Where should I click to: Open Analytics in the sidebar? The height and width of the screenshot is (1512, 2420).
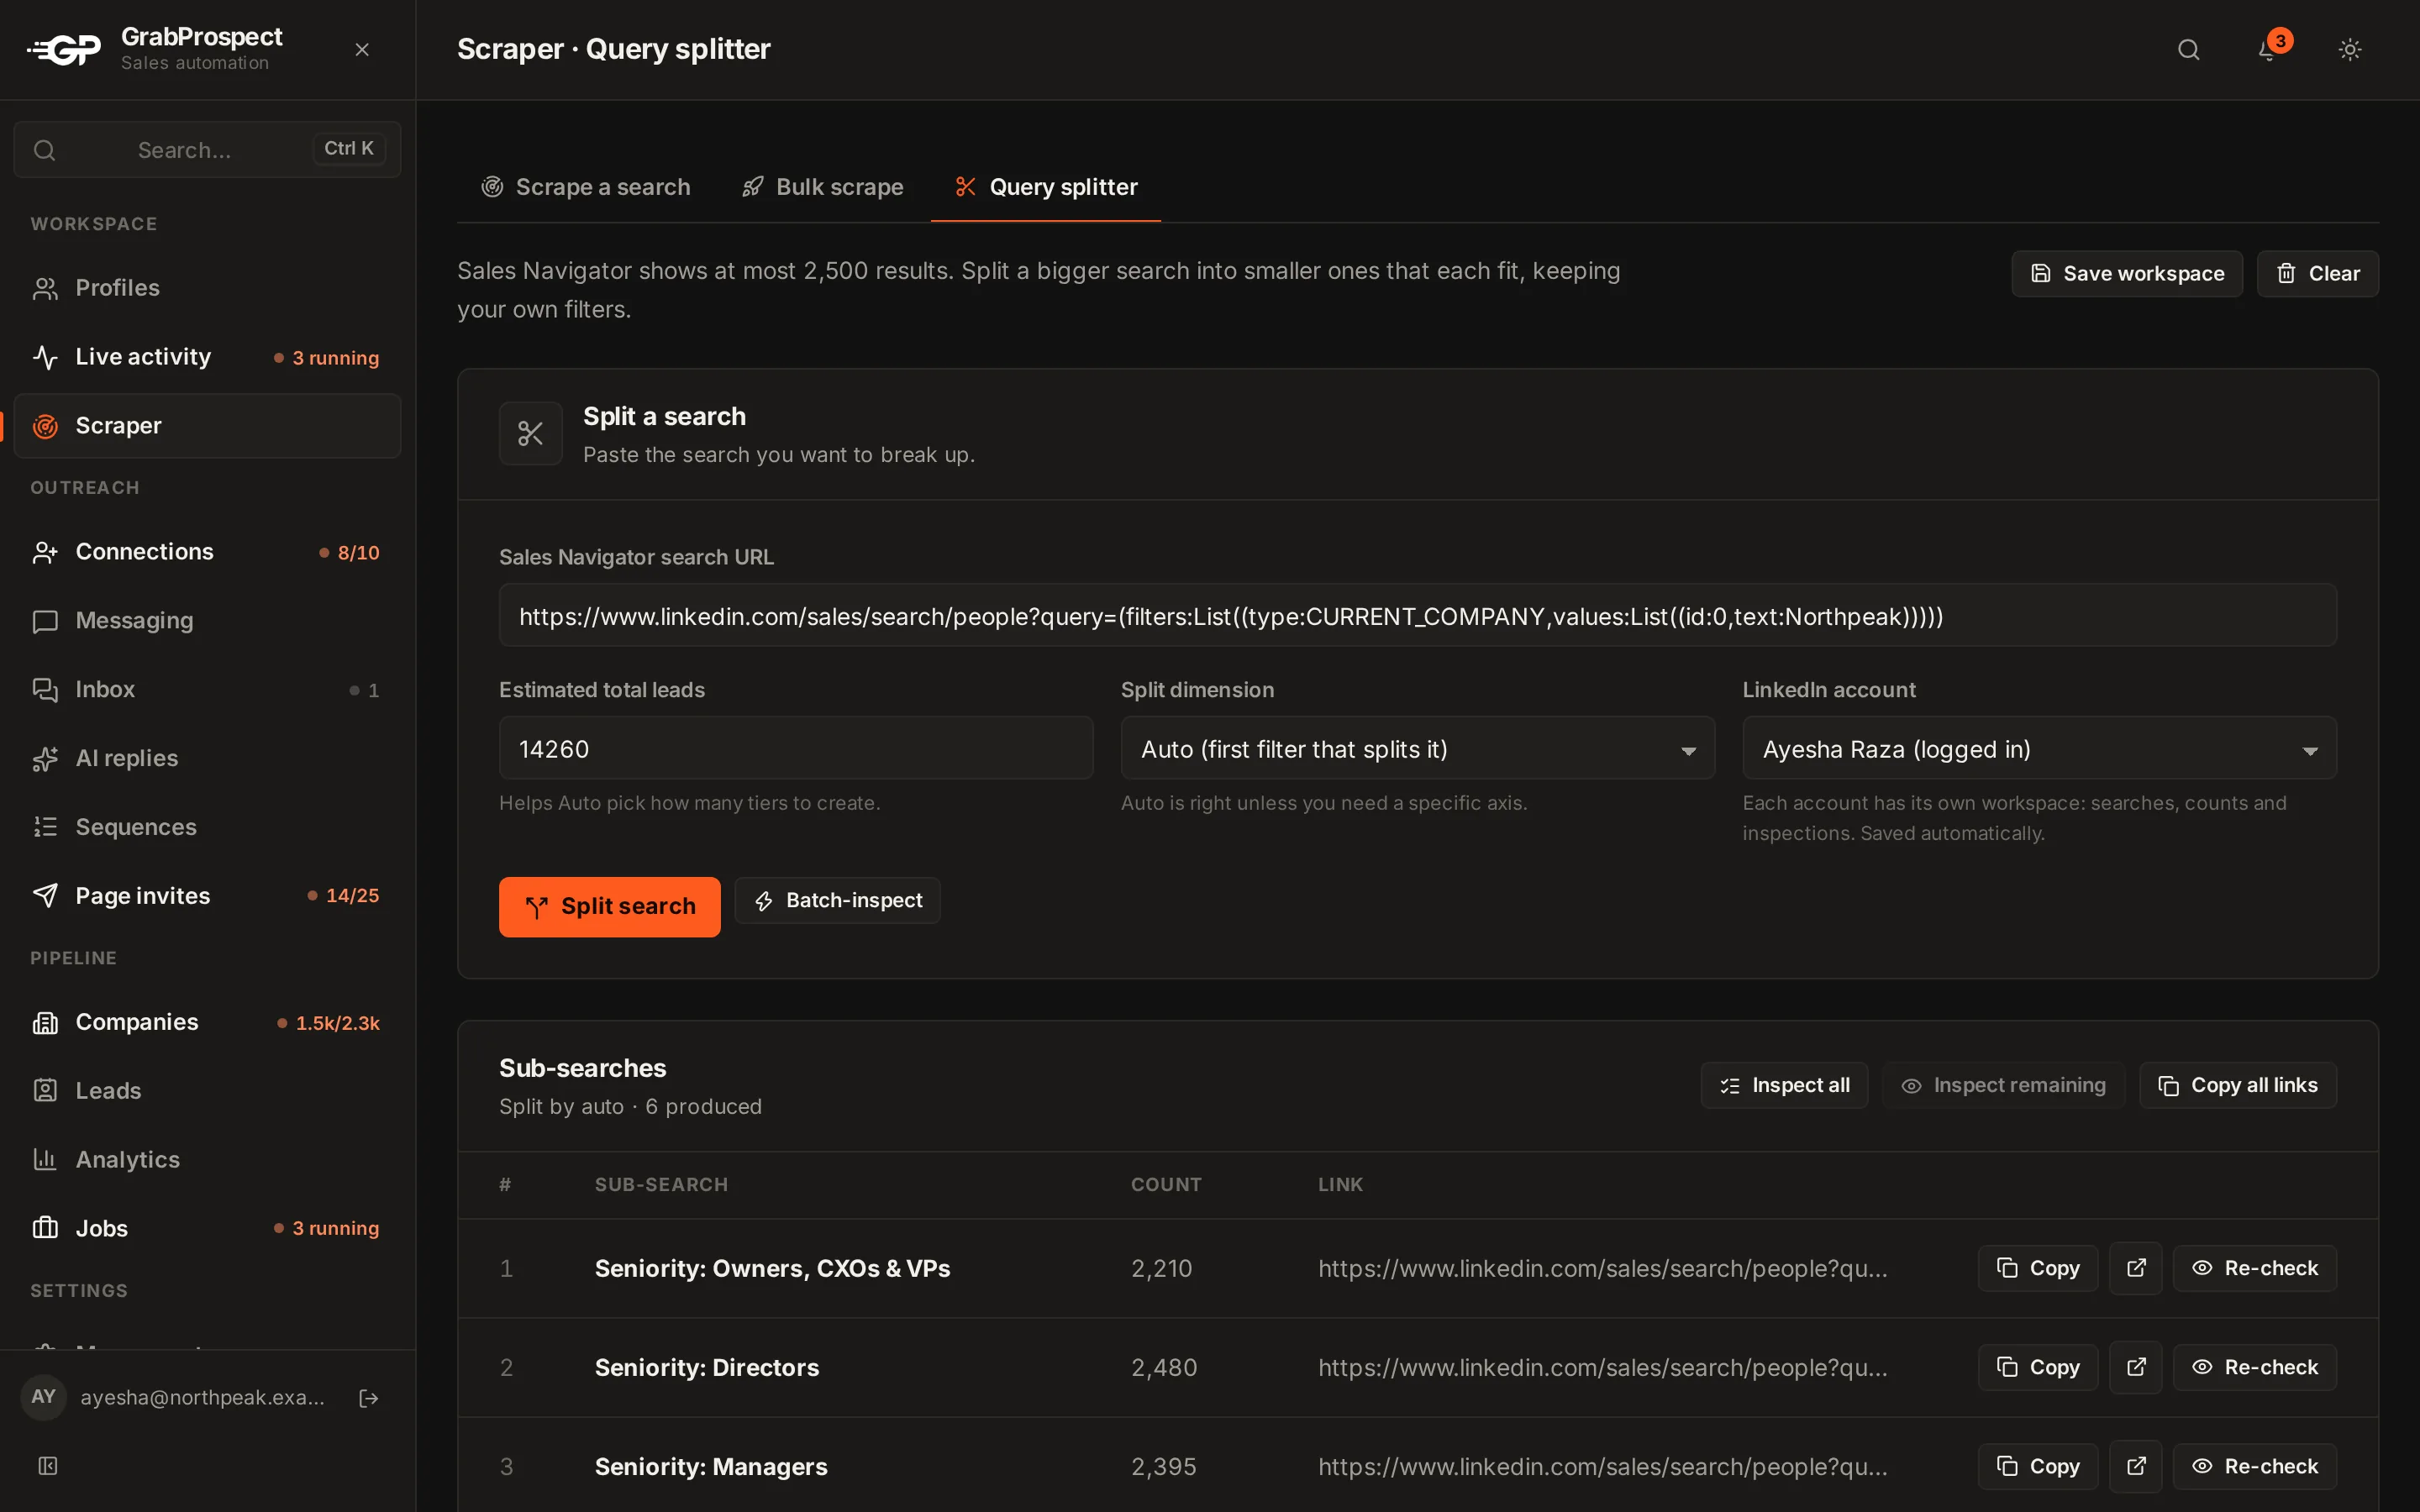pyautogui.click(x=207, y=1160)
